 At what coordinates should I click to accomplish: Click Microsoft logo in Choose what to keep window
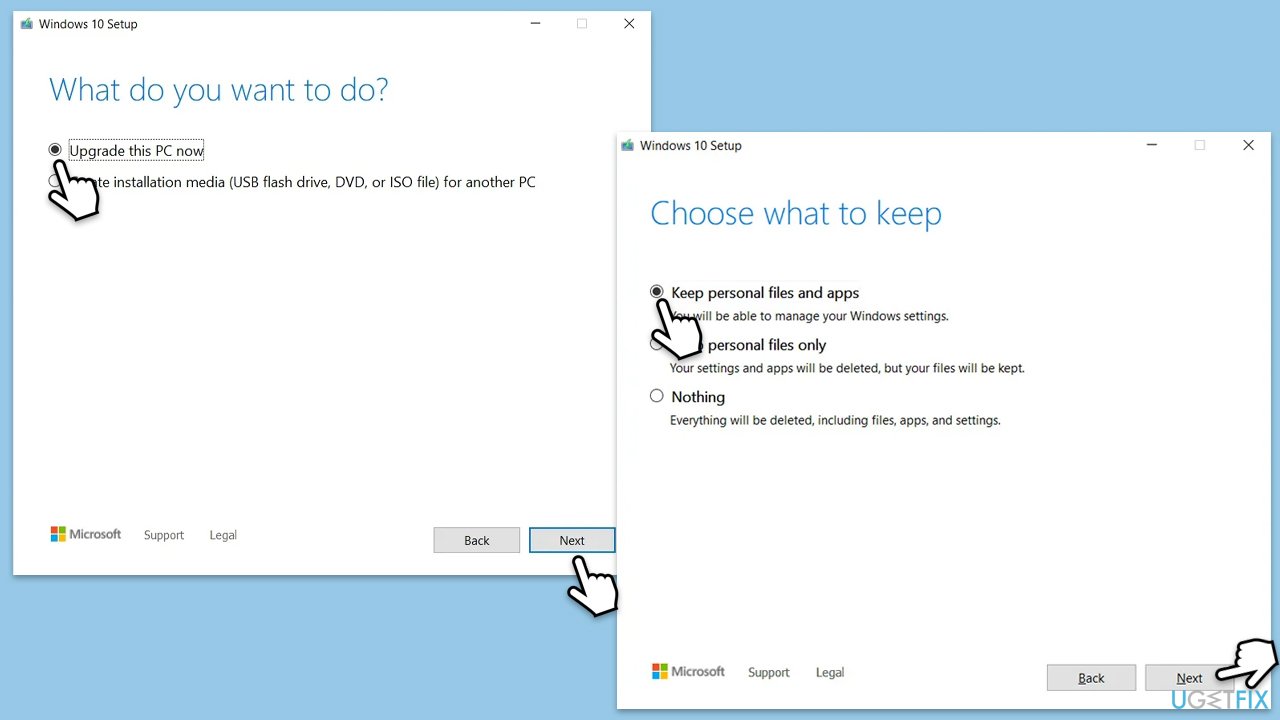(x=688, y=671)
